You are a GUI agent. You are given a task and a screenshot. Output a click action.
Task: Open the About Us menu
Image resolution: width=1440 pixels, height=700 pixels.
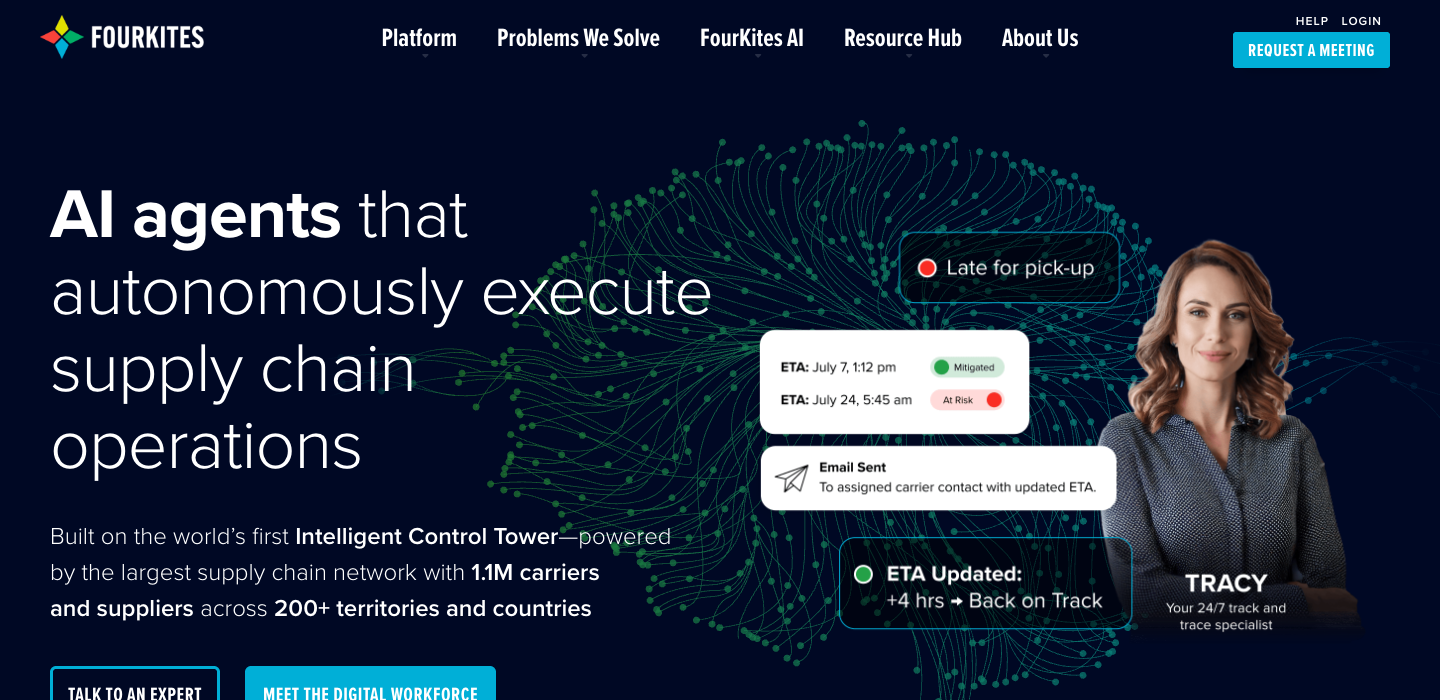1040,38
